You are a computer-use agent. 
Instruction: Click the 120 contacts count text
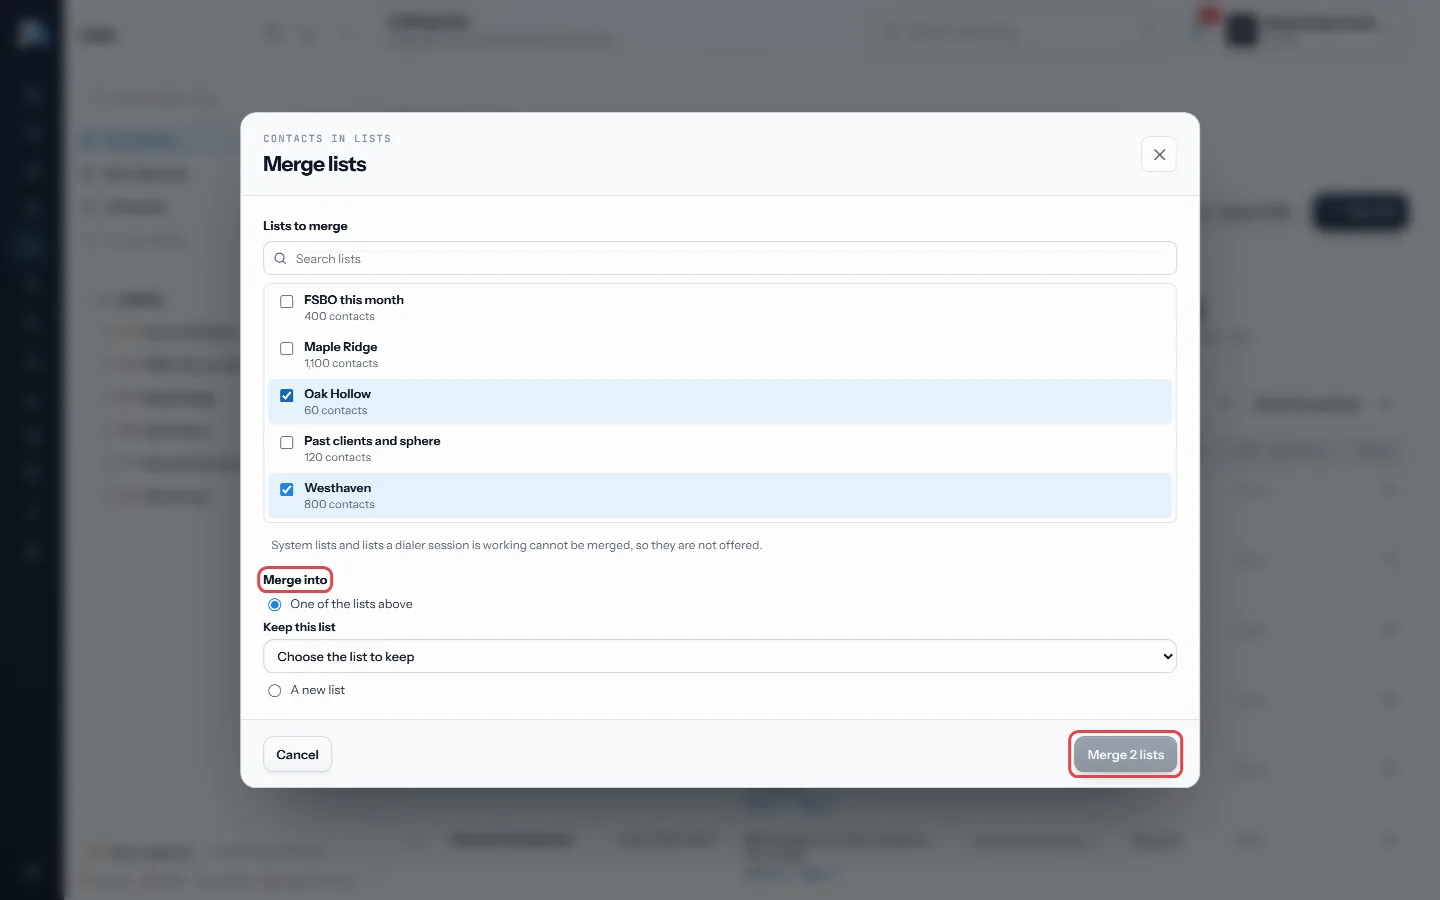337,457
